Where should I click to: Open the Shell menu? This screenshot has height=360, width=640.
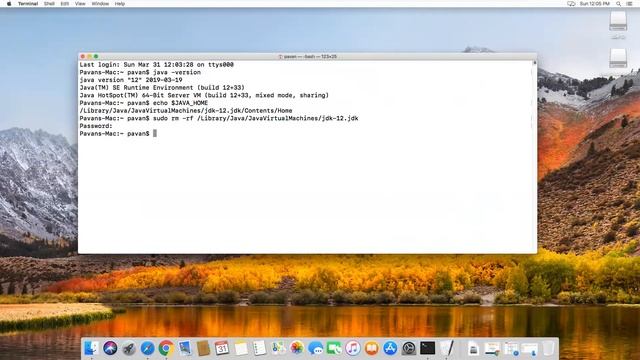tap(49, 4)
